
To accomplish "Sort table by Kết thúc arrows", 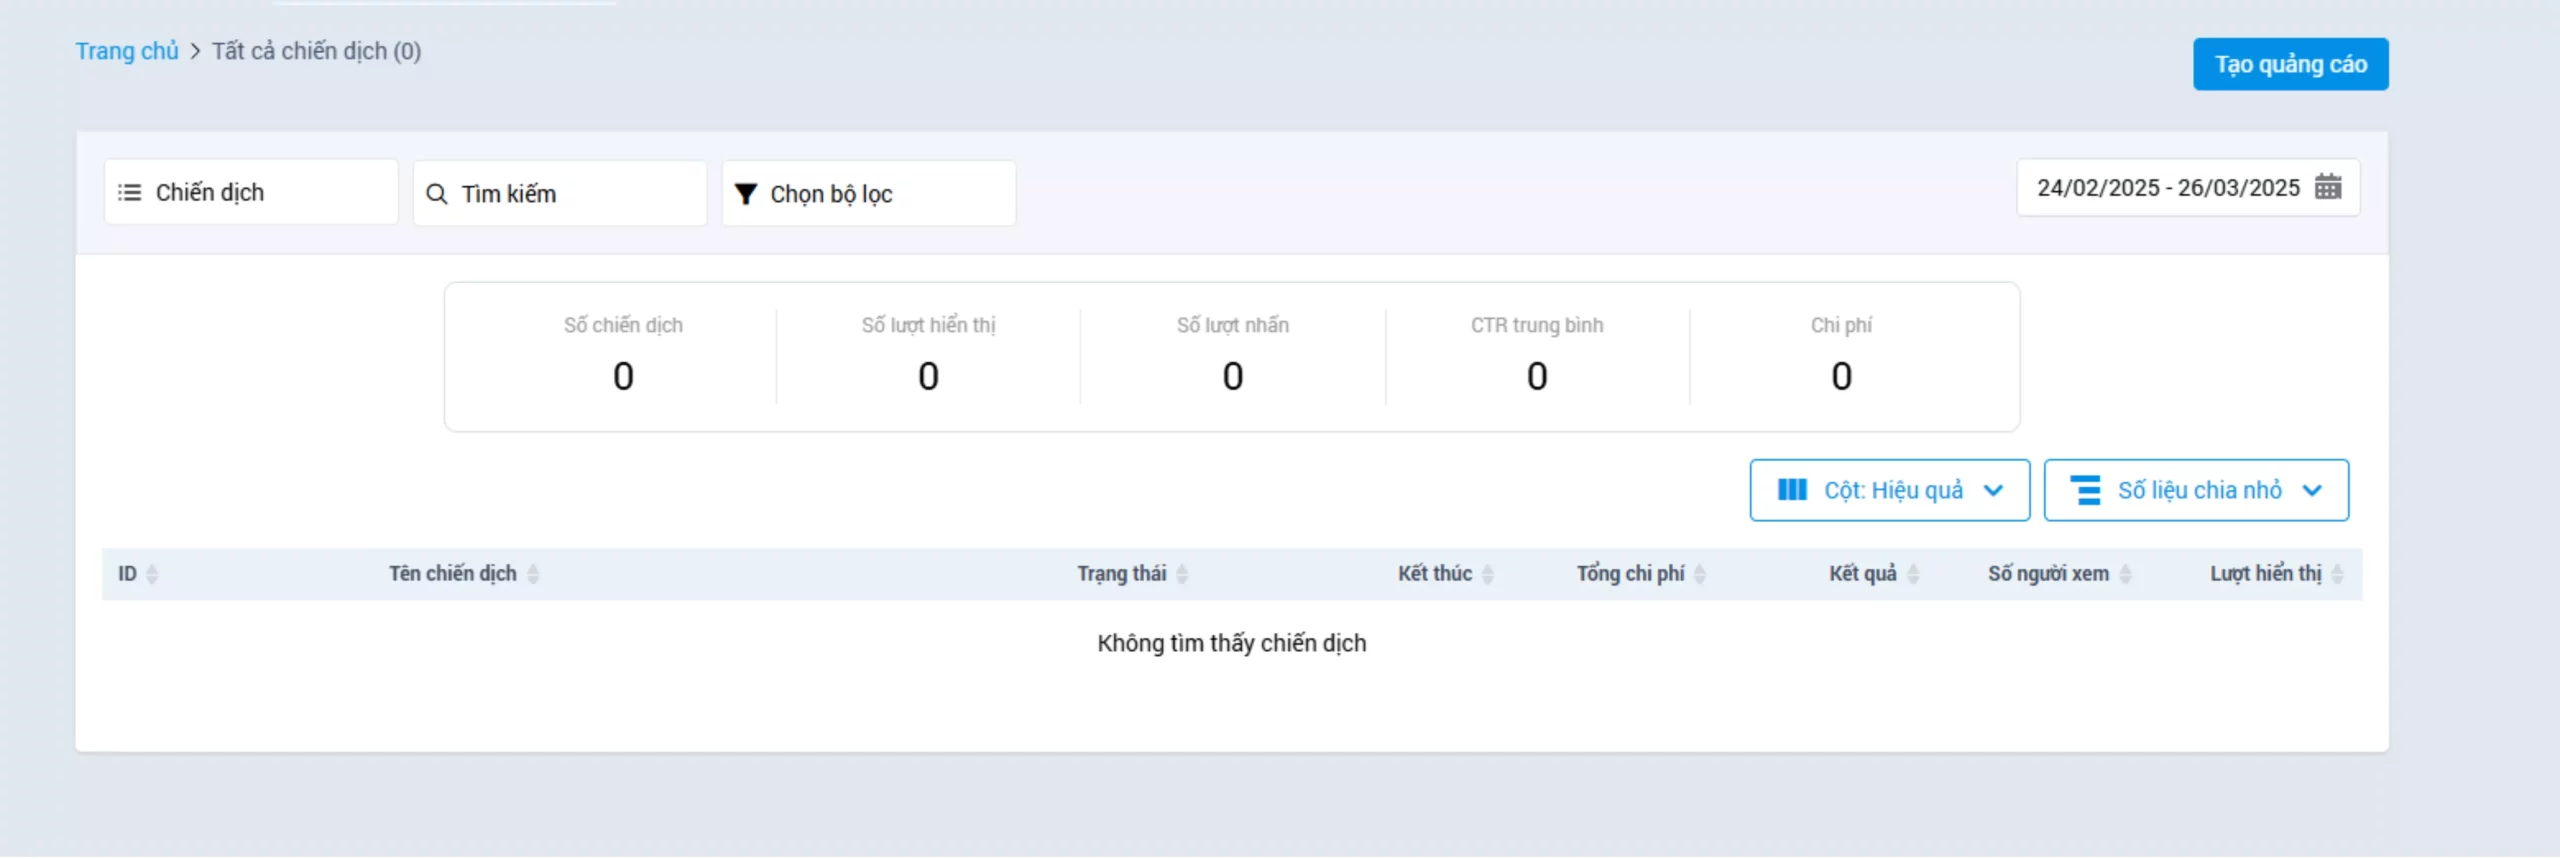I will [1488, 574].
